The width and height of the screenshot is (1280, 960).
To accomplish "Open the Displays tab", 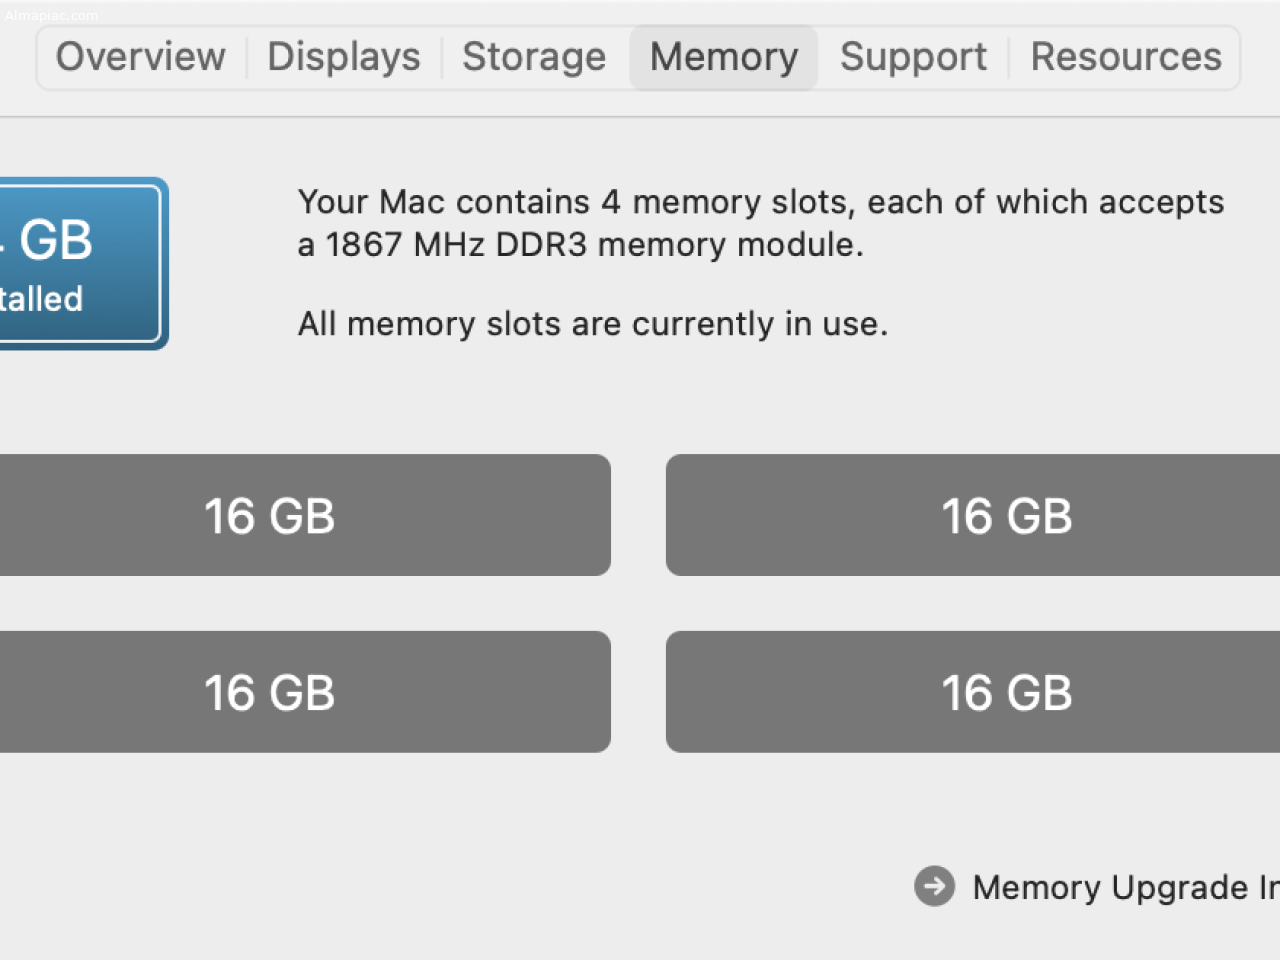I will coord(344,57).
